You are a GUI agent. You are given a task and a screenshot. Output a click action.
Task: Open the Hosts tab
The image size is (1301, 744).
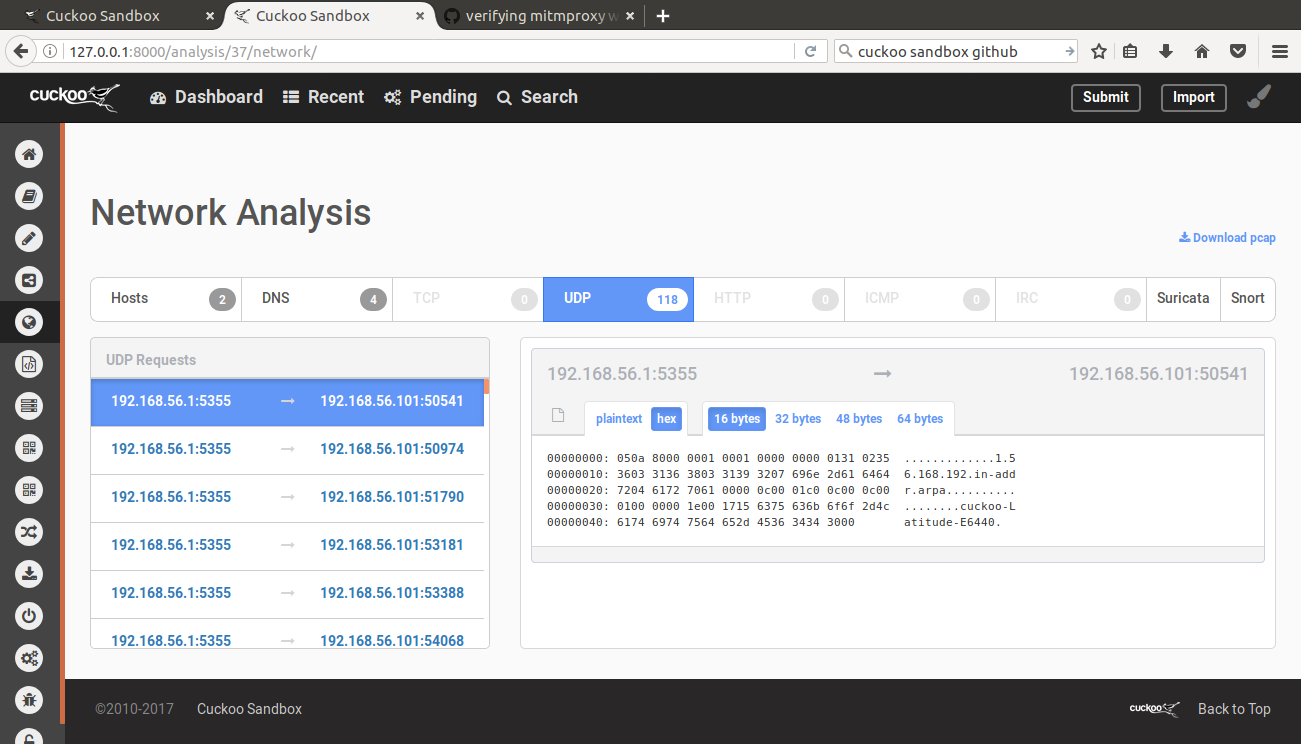pos(165,298)
